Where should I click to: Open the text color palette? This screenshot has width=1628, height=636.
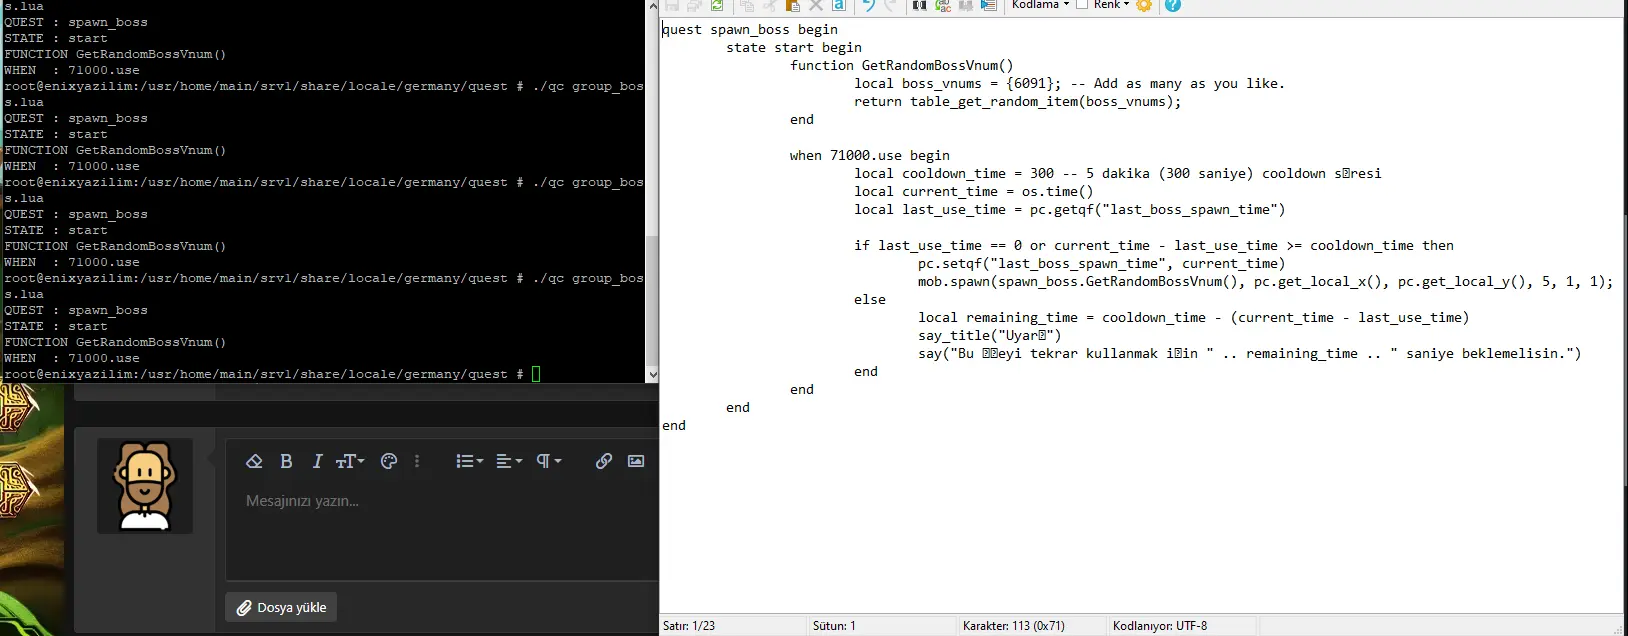tap(389, 461)
